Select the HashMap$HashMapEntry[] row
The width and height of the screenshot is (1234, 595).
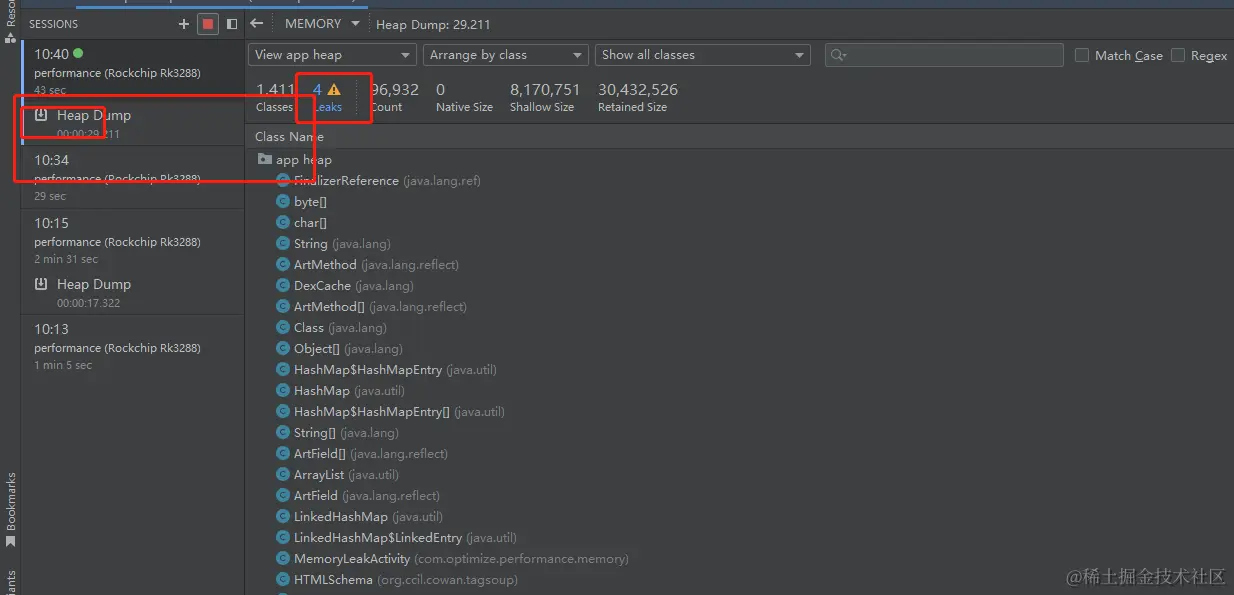coord(739,411)
